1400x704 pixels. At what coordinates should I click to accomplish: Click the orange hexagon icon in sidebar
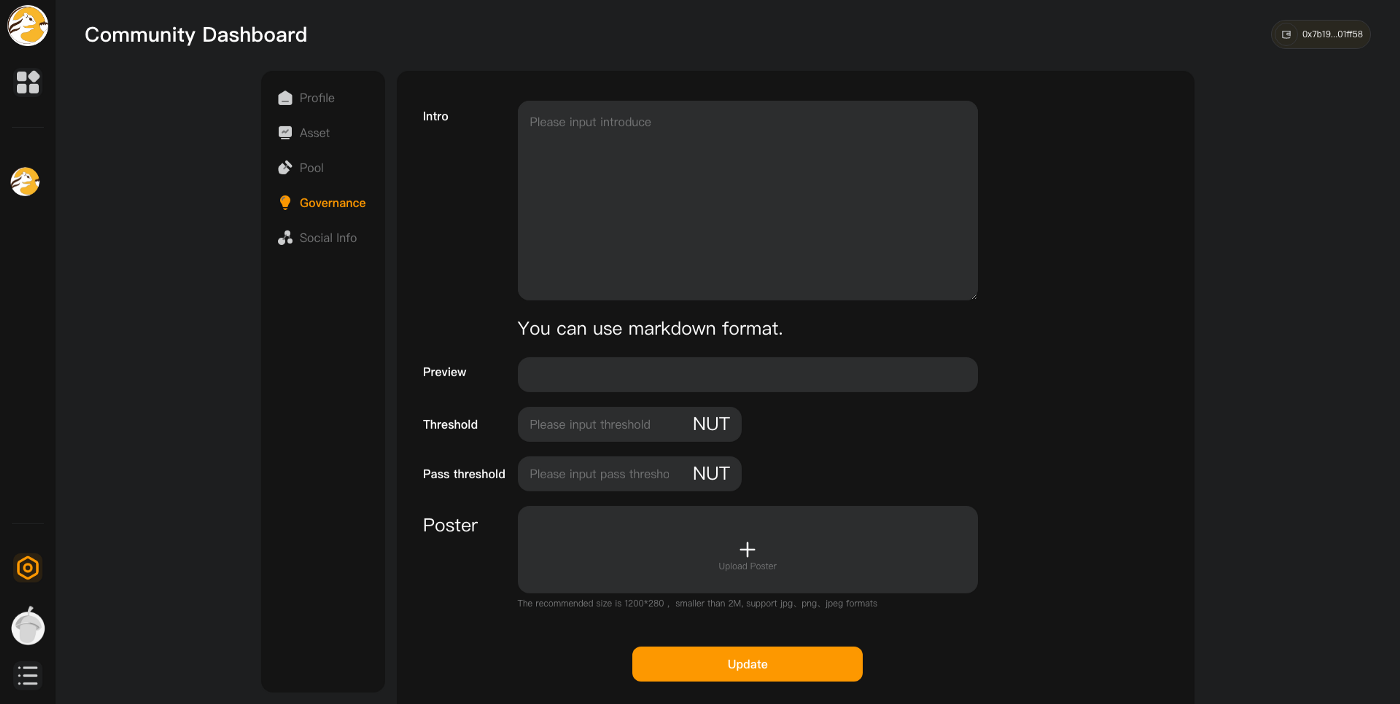tap(28, 568)
